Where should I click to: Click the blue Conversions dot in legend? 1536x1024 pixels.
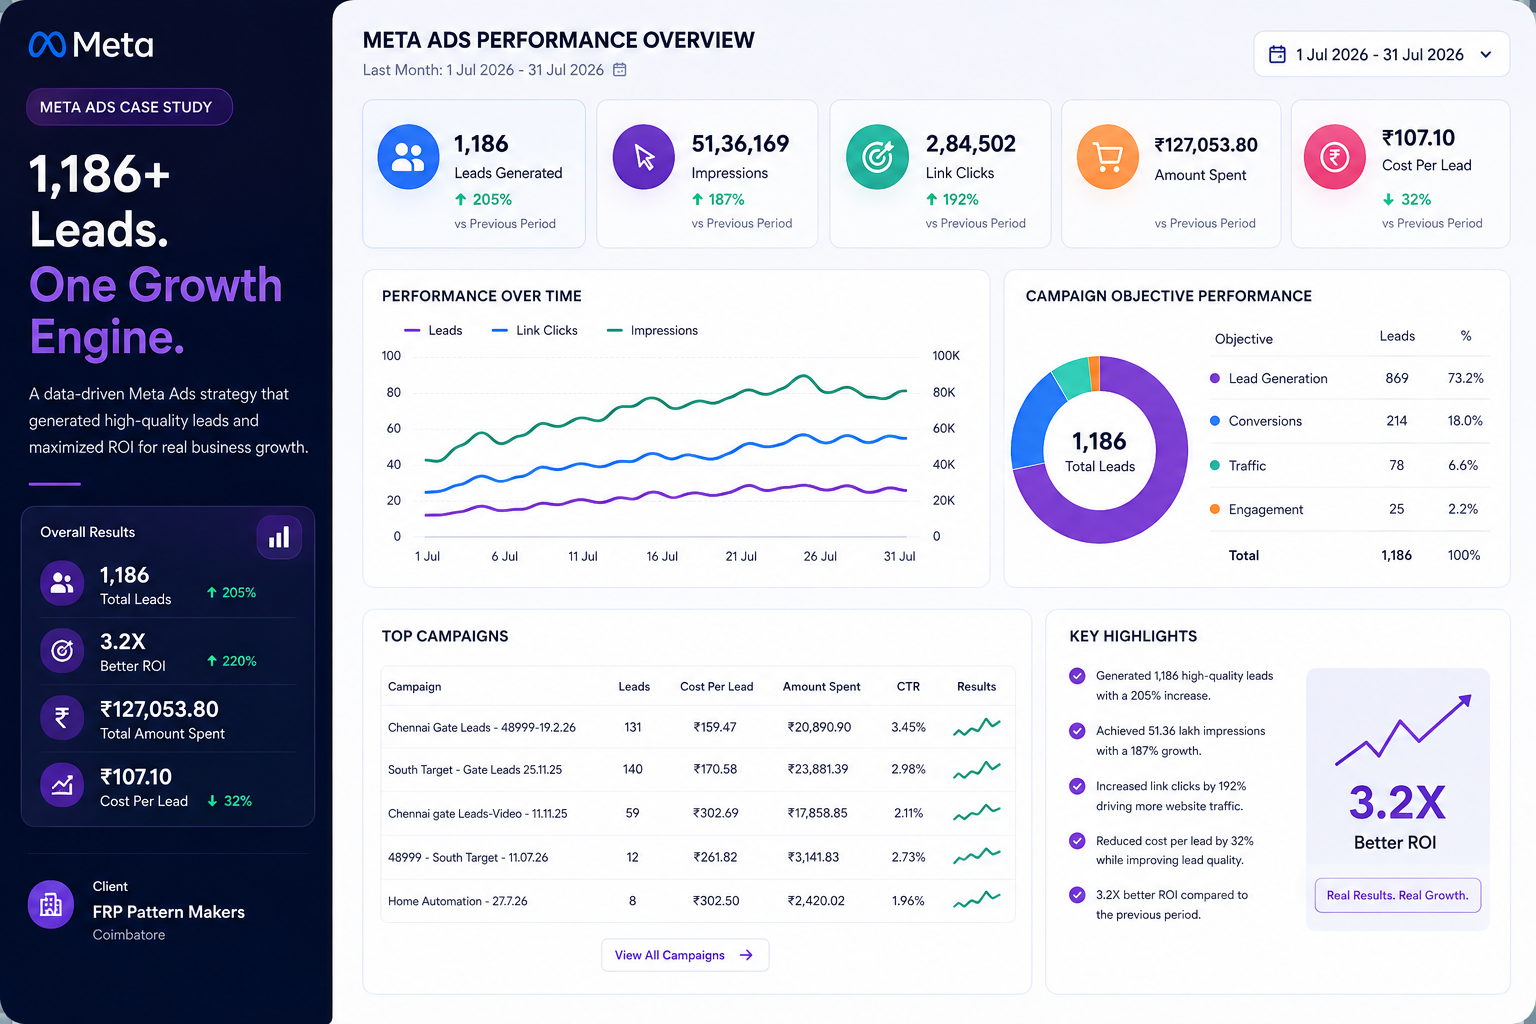[1215, 421]
